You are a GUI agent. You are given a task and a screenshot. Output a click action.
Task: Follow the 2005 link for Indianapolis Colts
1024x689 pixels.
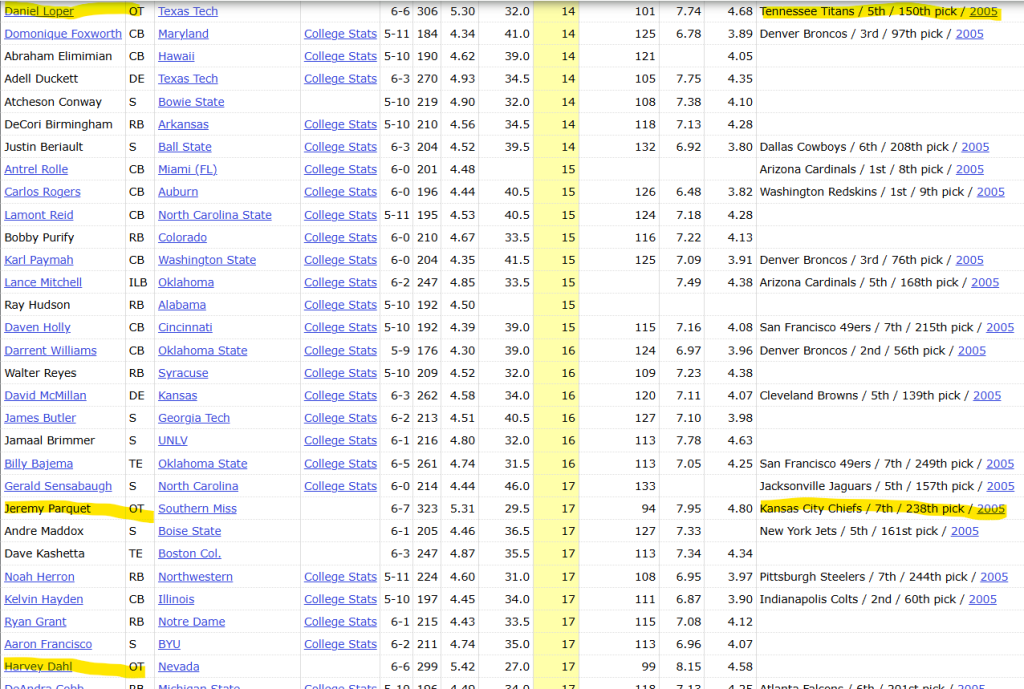tap(982, 599)
